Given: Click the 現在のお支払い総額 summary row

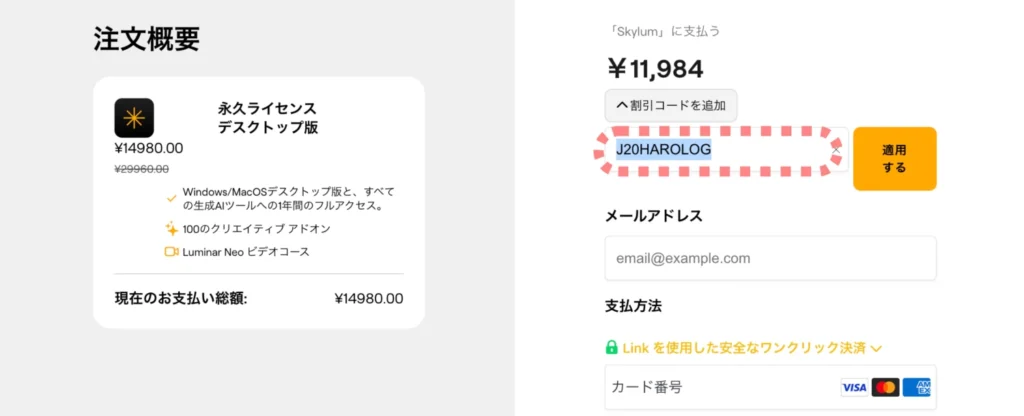Looking at the screenshot, I should [259, 299].
